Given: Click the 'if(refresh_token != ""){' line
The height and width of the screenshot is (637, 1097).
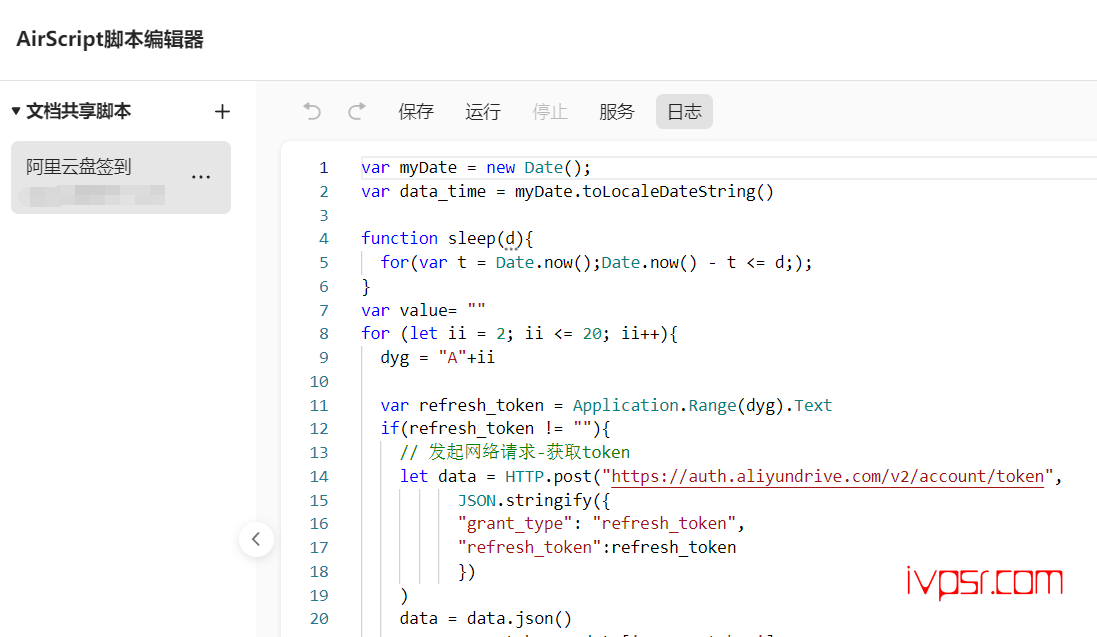Looking at the screenshot, I should point(495,428).
